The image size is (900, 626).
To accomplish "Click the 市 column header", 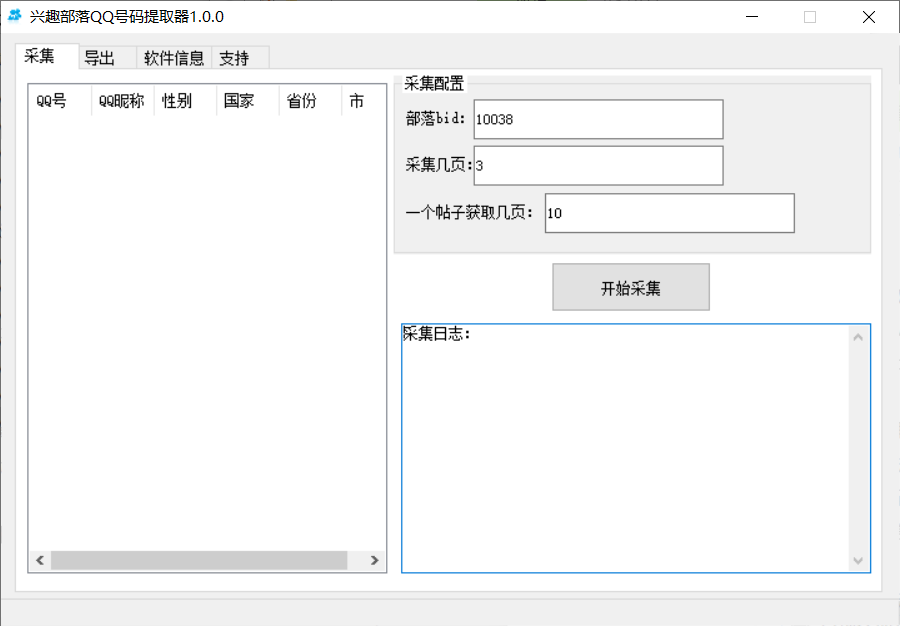I will click(x=364, y=101).
